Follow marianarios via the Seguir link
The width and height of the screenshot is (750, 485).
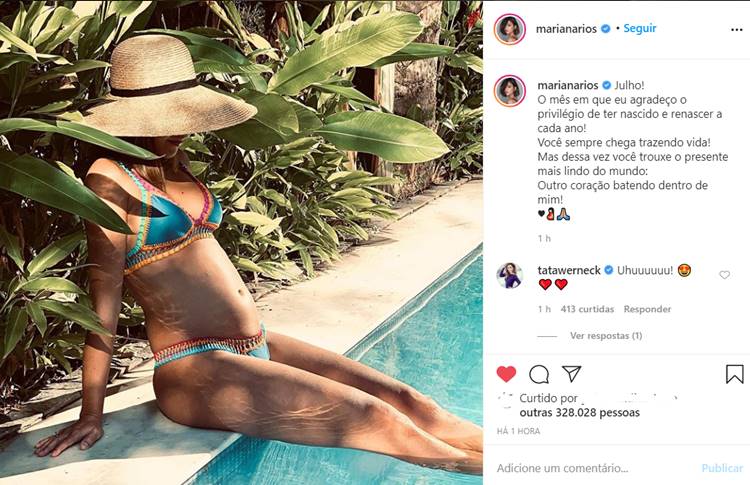click(640, 28)
